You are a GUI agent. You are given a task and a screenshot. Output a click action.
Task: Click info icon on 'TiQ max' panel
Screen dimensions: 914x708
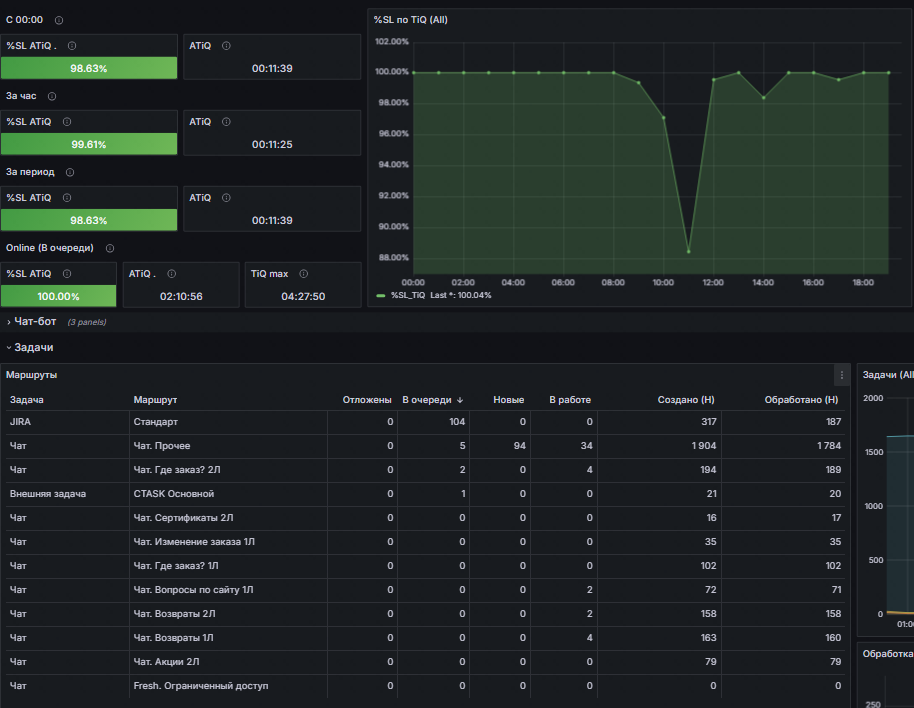304,274
